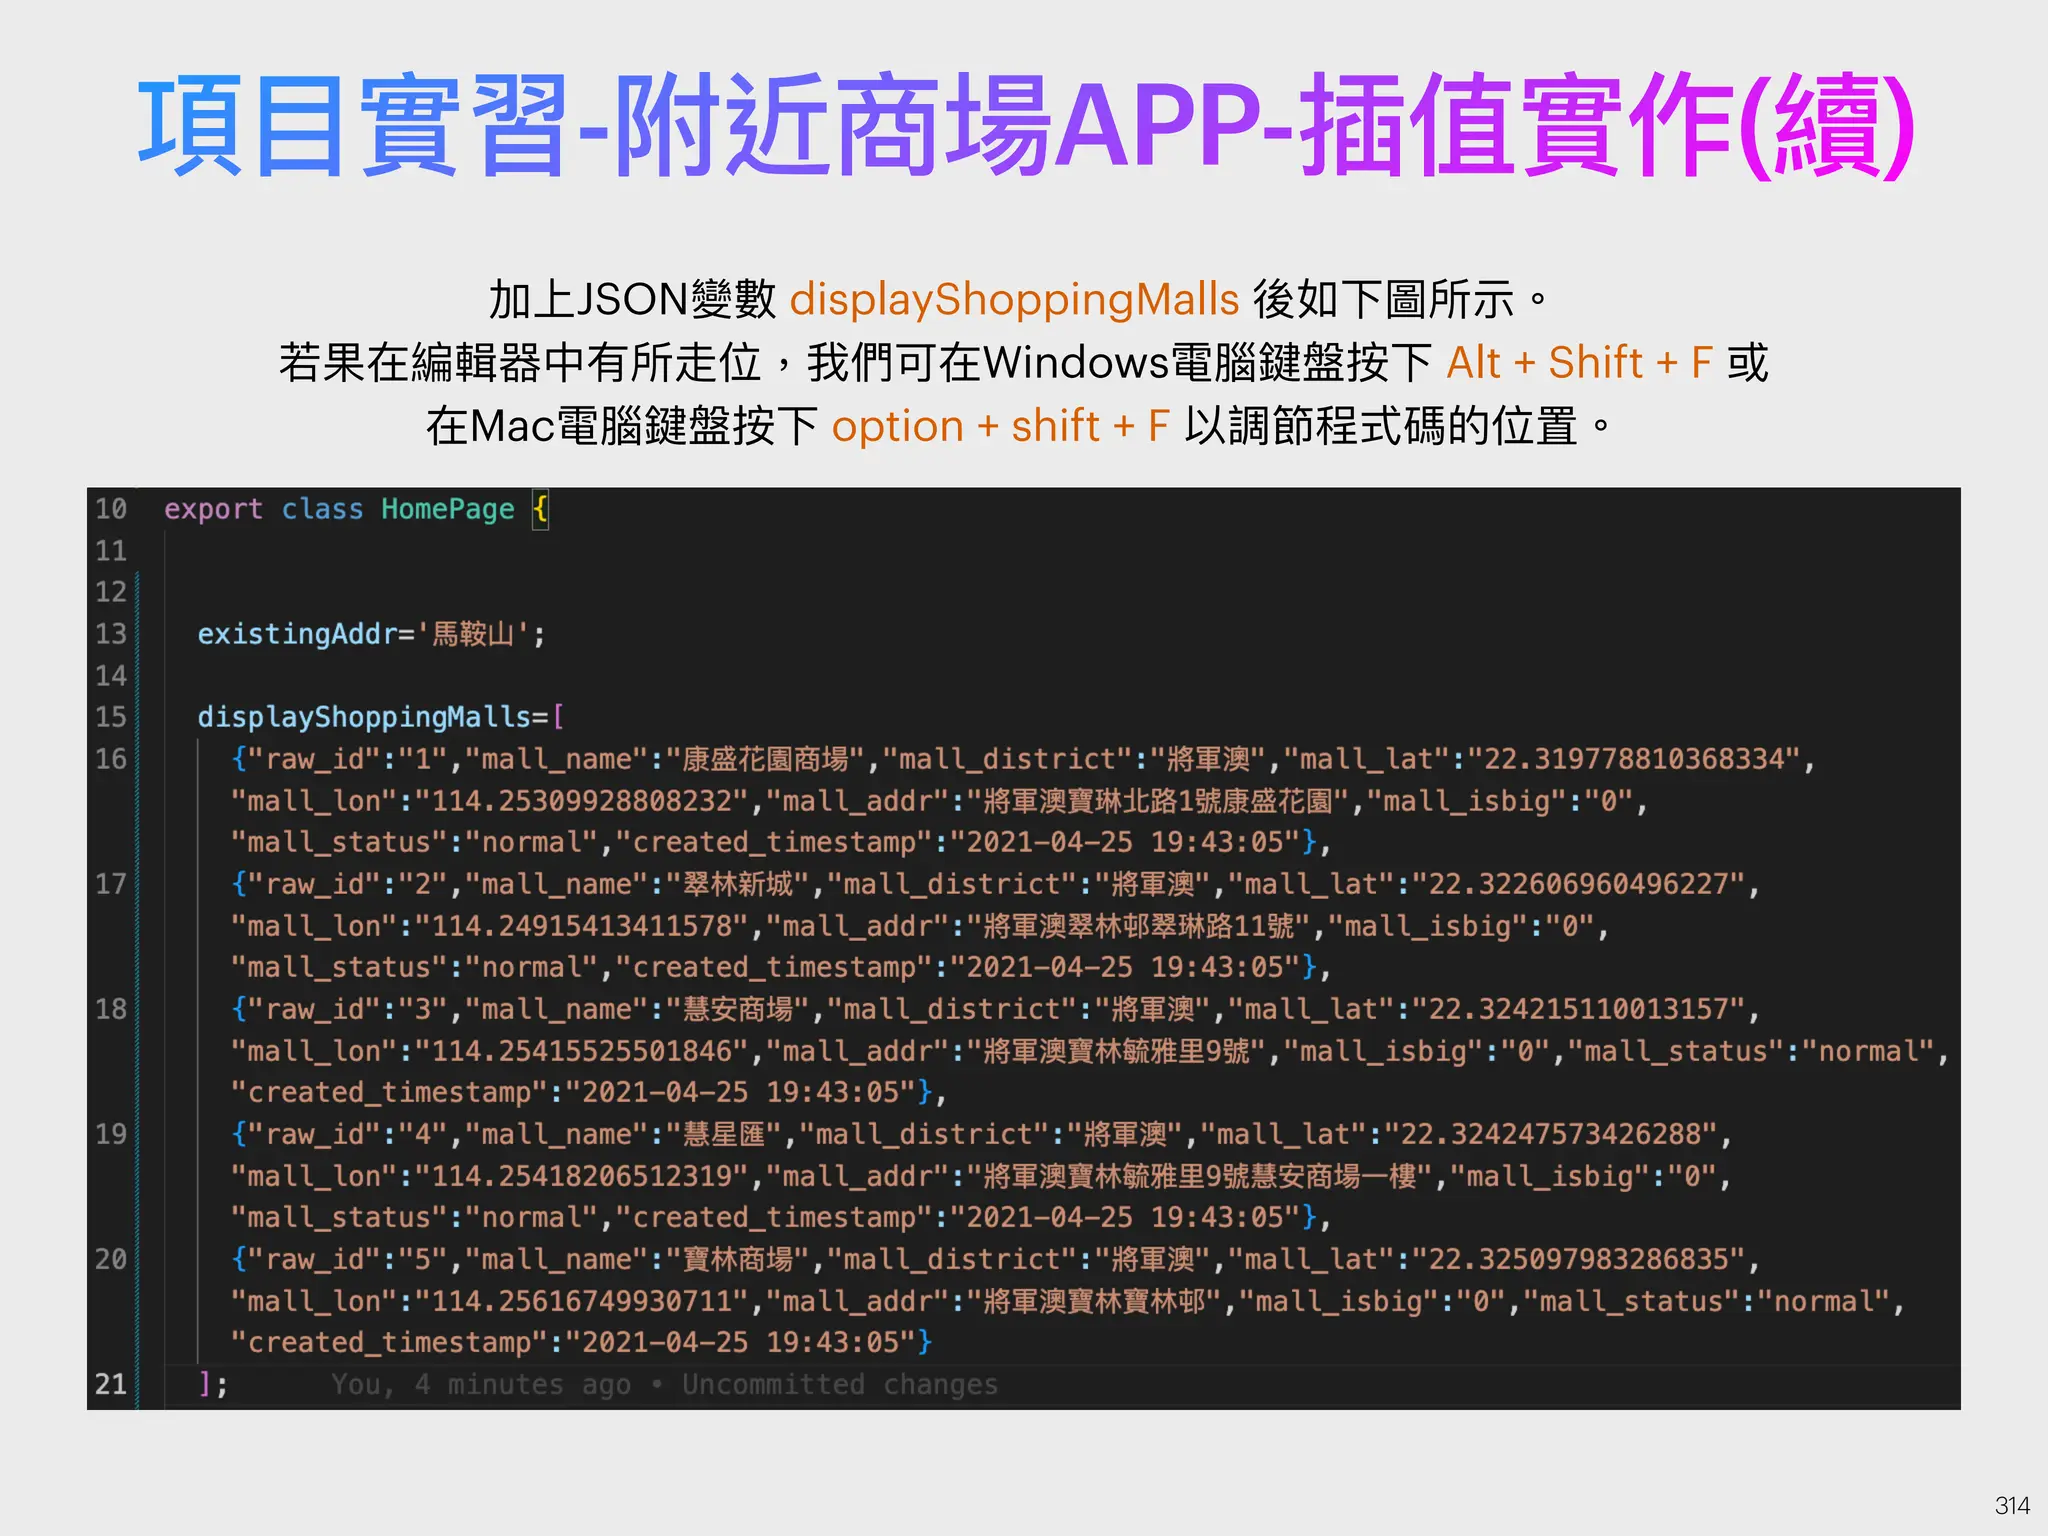Viewport: 2048px width, 1536px height.
Task: Click longitude value 114.24915413411578
Action: tap(581, 926)
